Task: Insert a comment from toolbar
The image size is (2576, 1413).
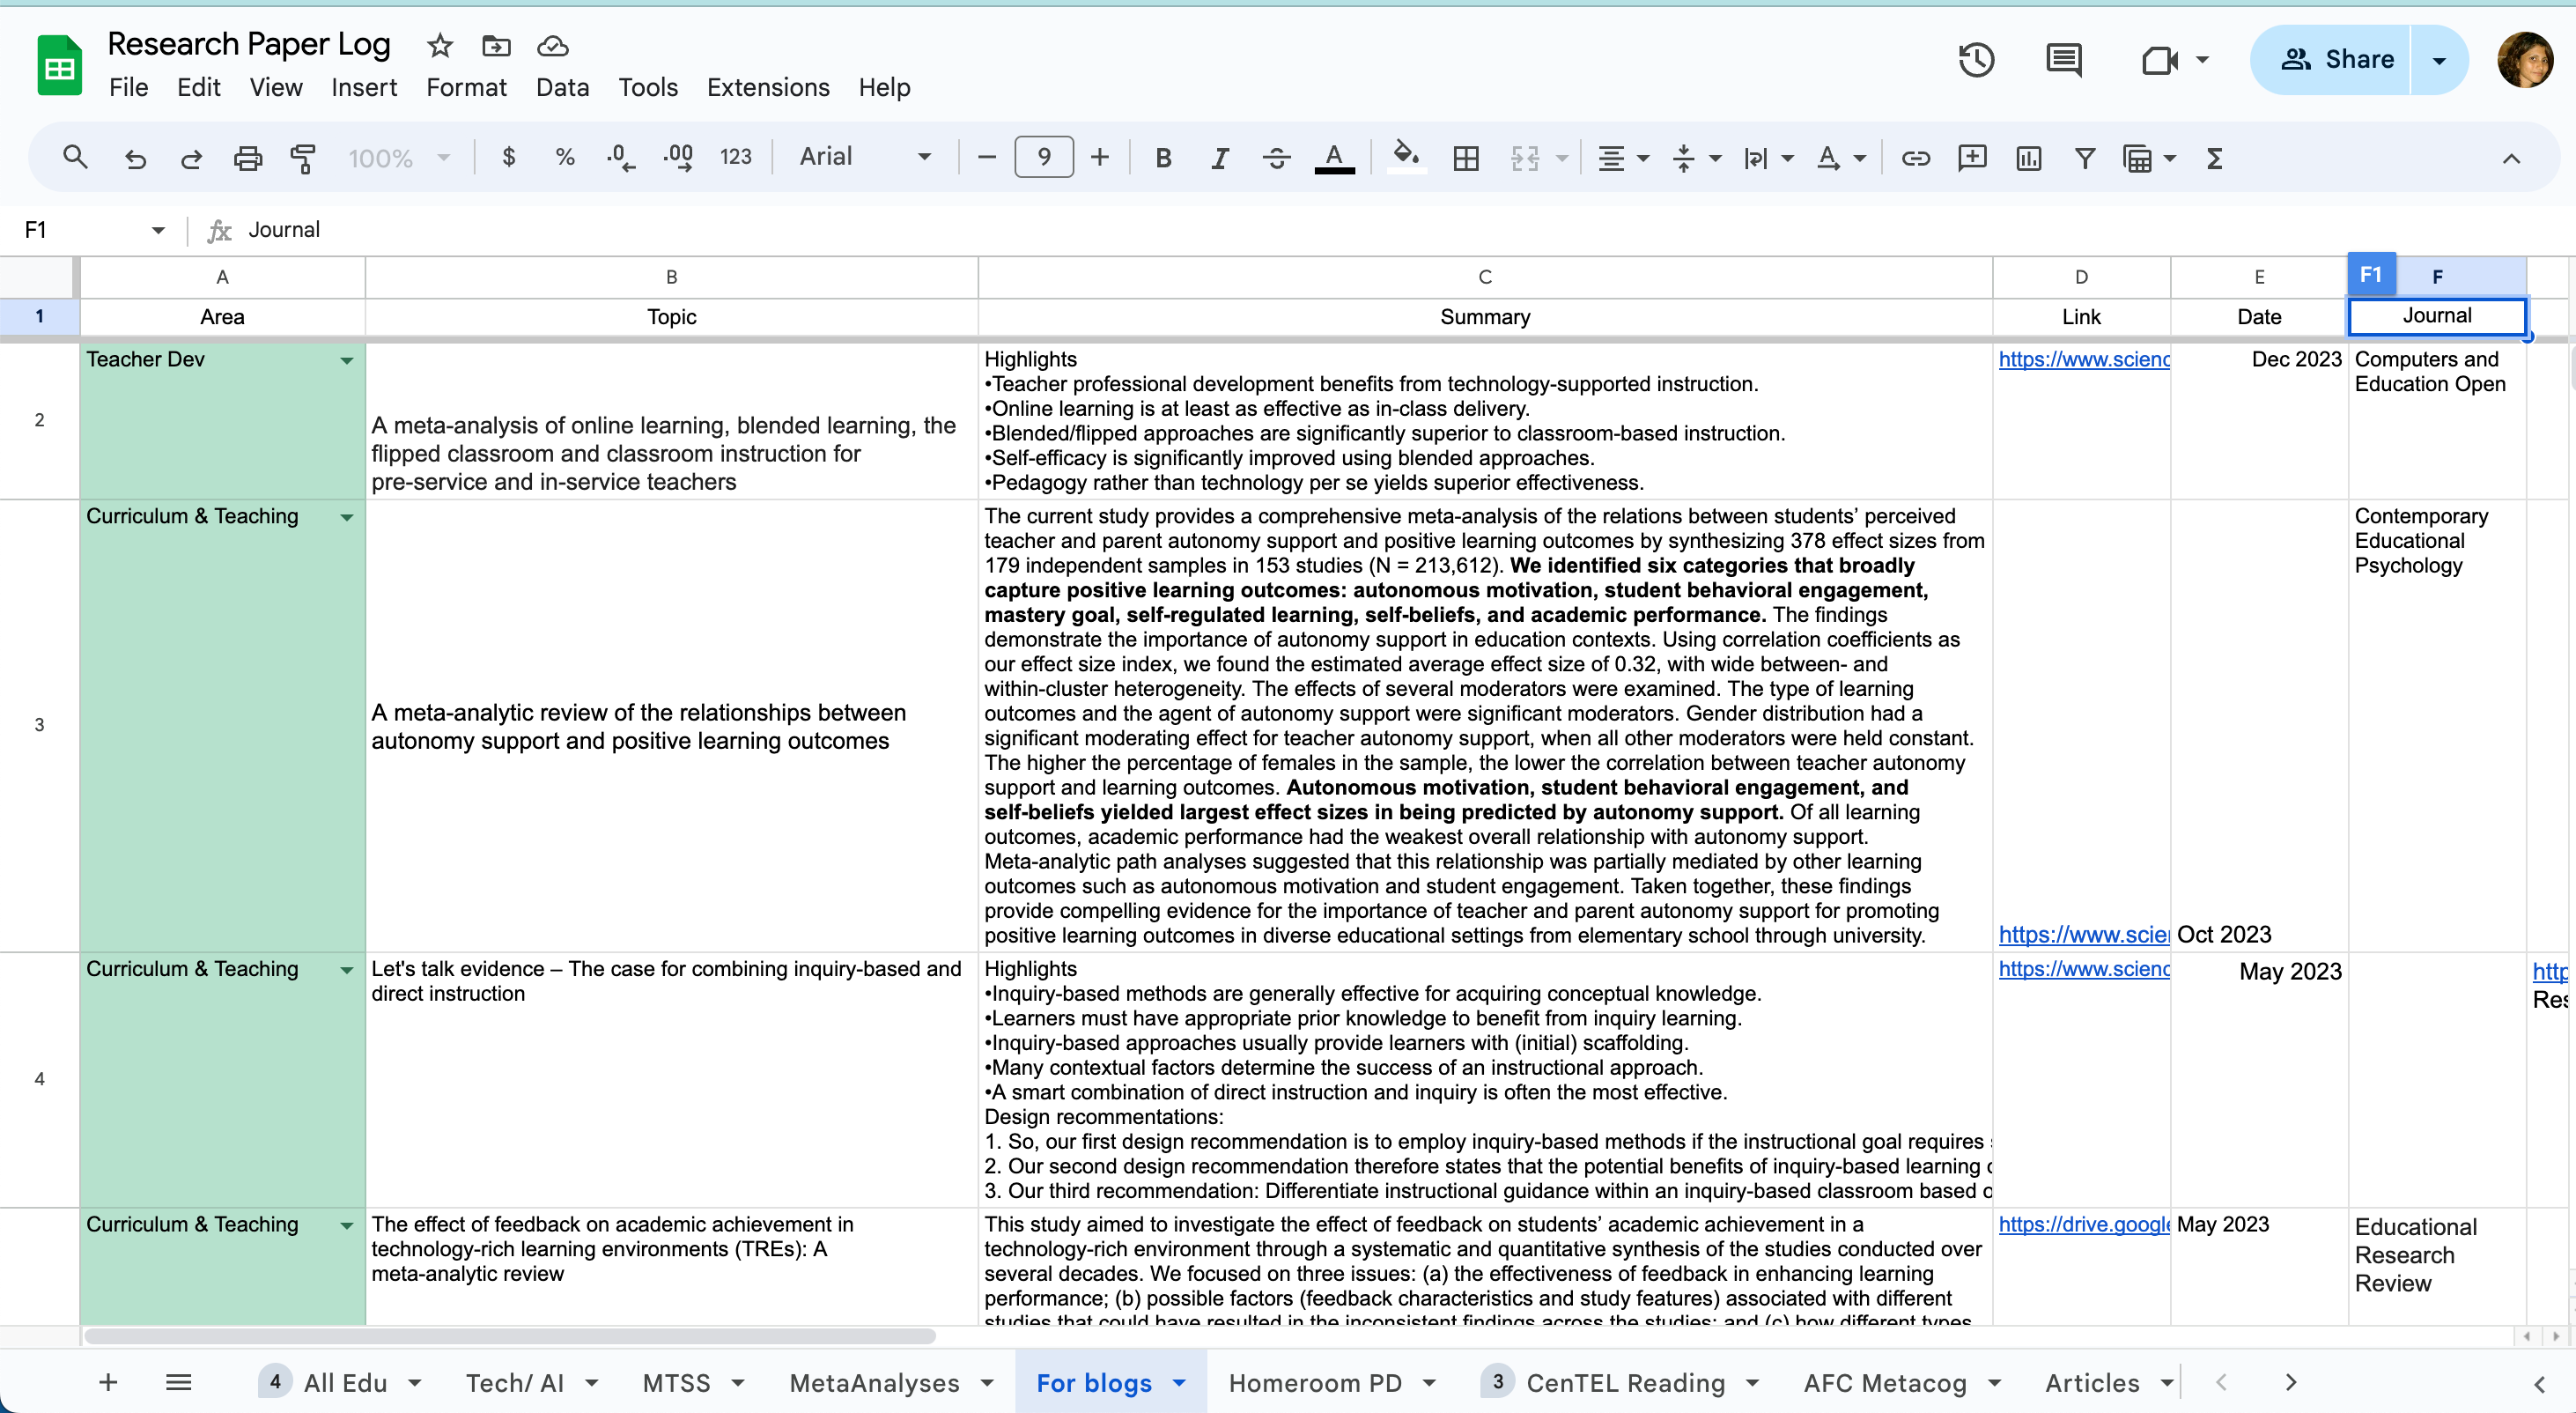Action: click(1972, 157)
